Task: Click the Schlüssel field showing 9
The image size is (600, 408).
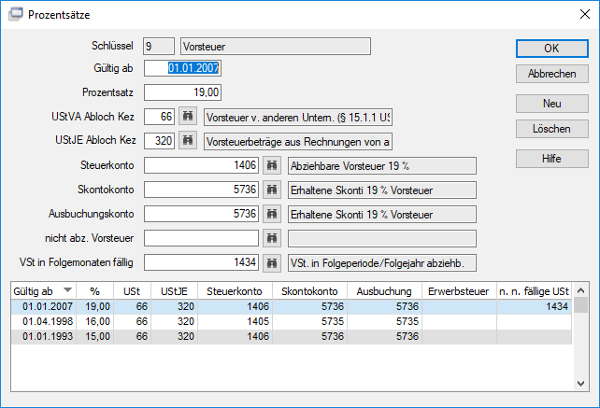Action: (x=159, y=46)
